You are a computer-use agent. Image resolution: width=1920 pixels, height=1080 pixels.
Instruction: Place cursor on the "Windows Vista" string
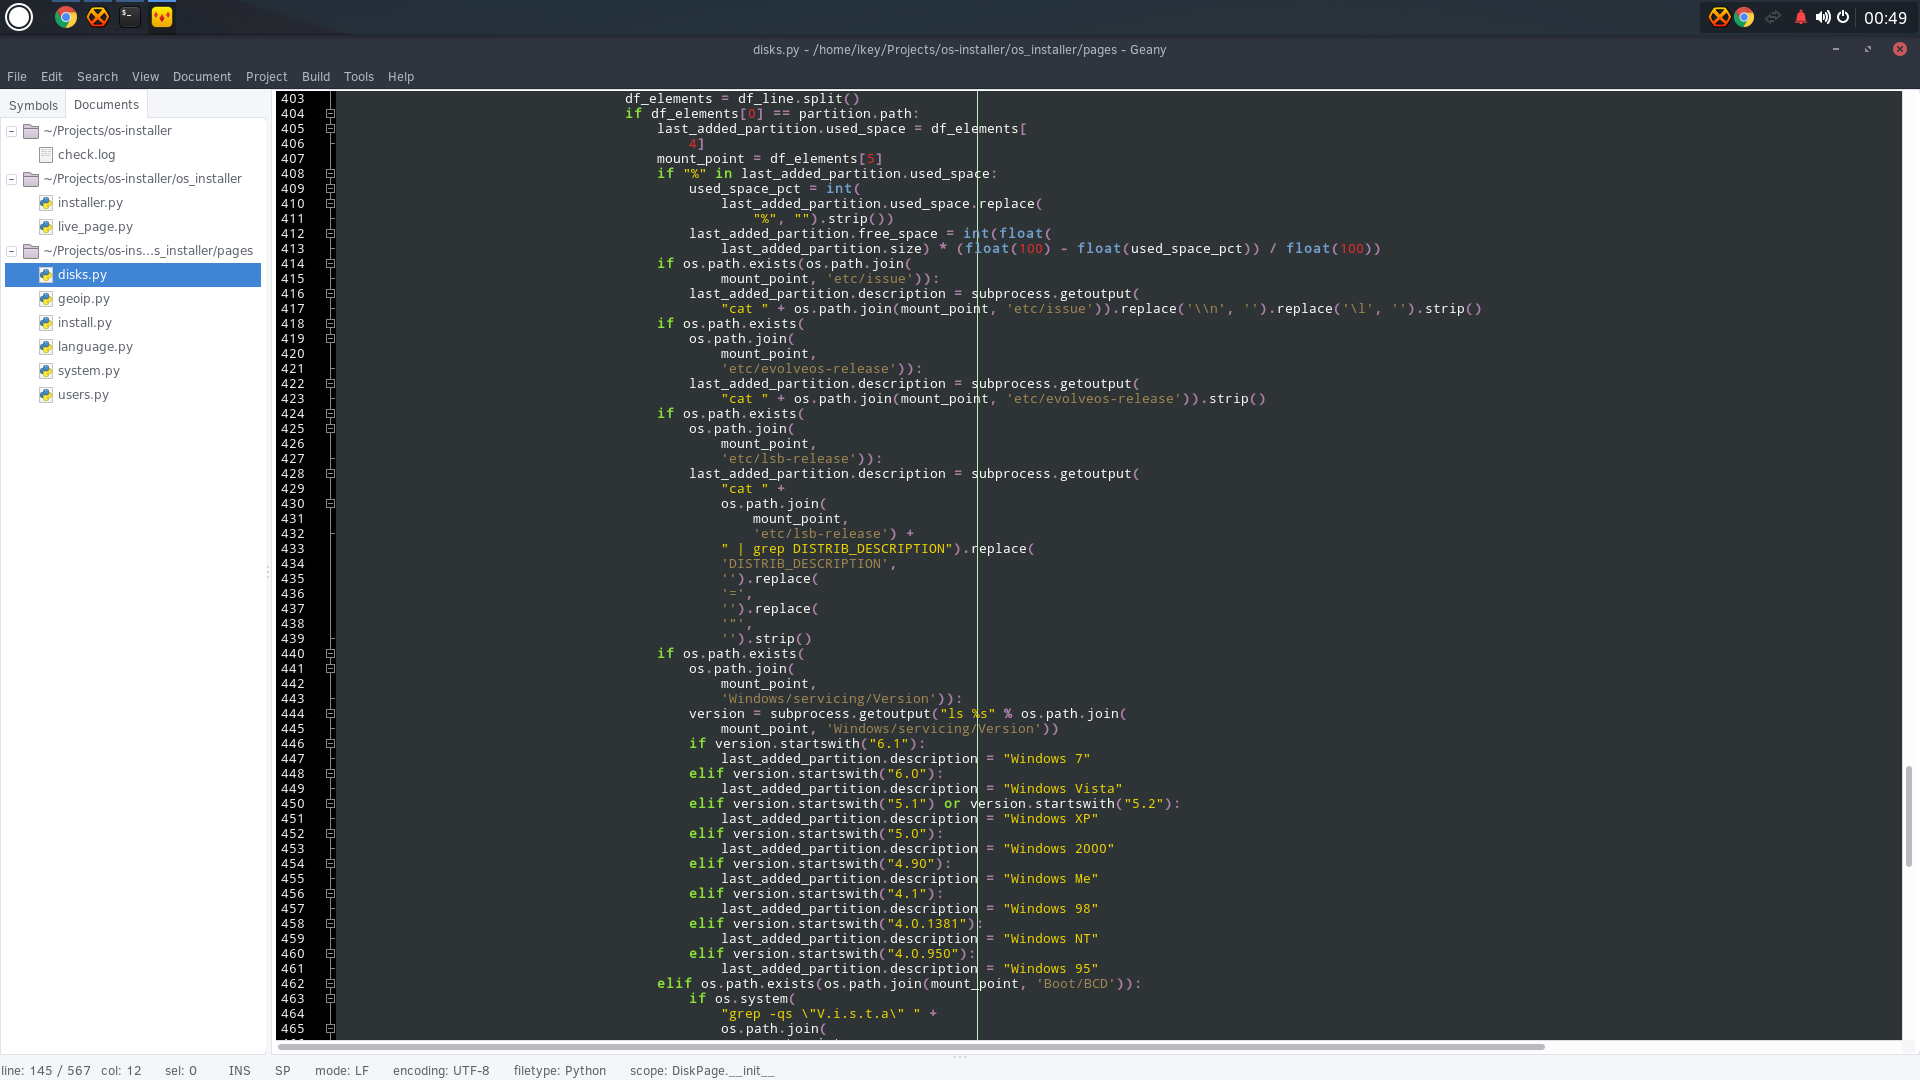[x=1062, y=789]
